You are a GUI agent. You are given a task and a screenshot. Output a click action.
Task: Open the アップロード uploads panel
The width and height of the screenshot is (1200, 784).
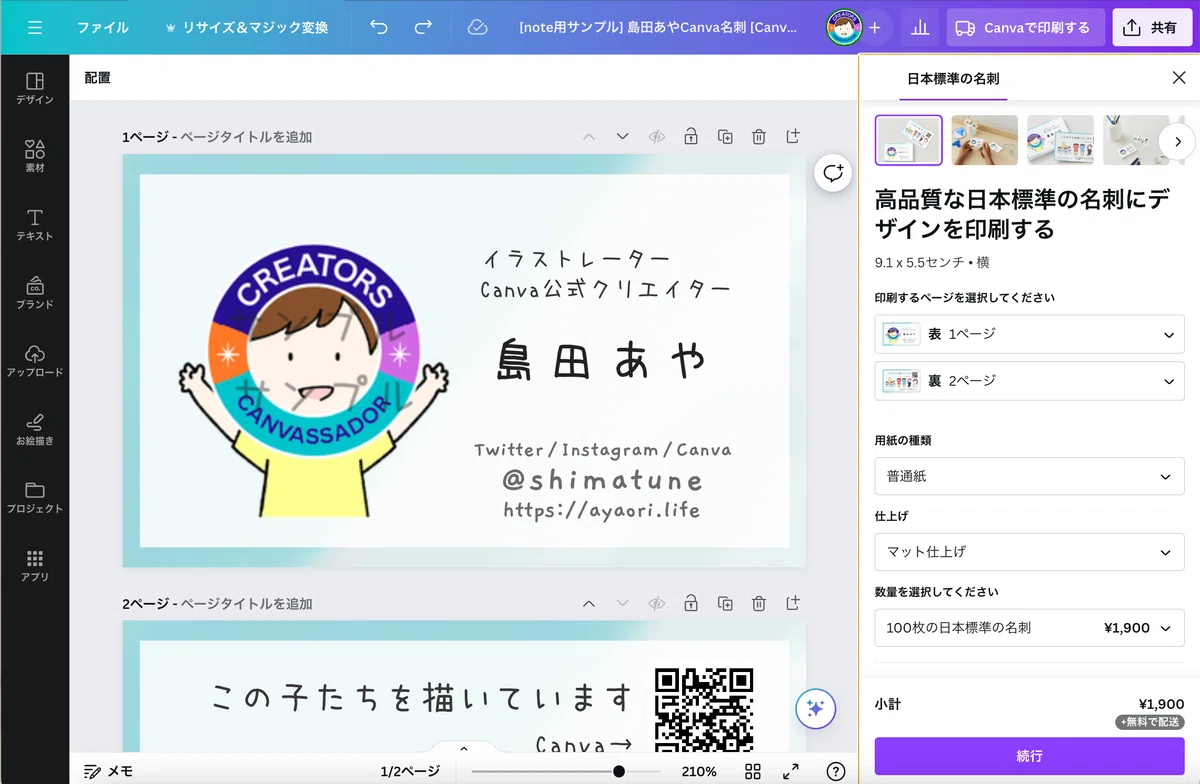point(34,360)
